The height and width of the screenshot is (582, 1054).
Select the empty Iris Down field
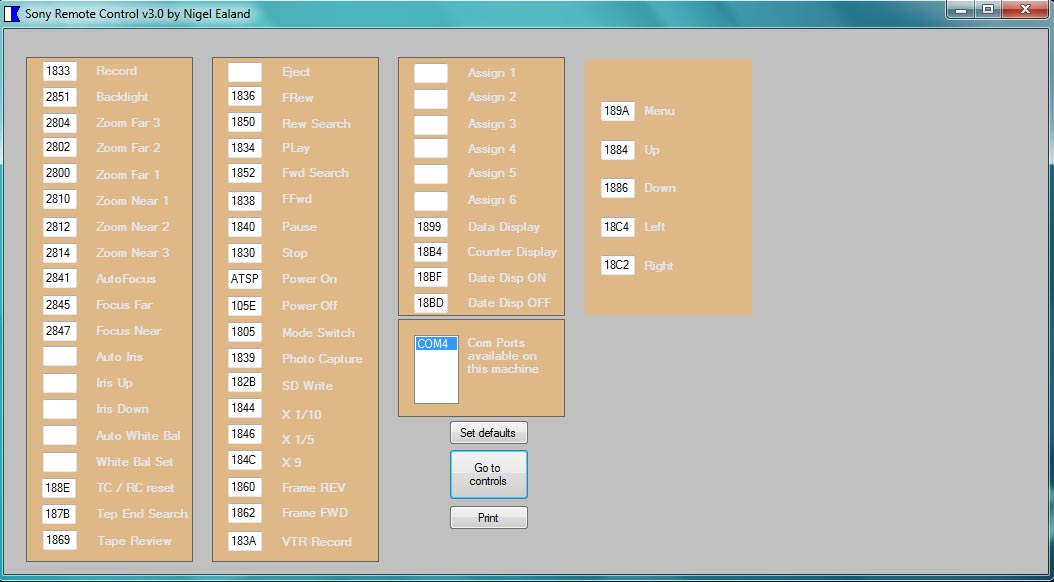[60, 409]
